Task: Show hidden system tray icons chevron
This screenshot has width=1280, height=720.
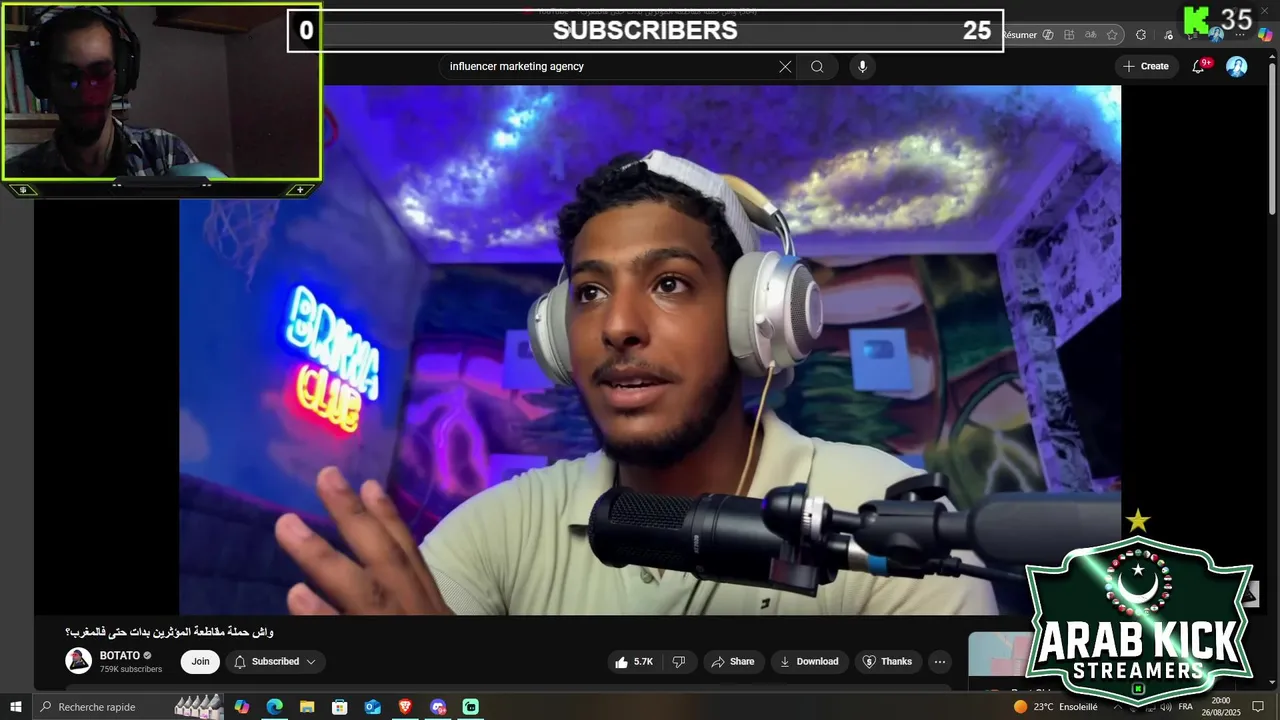Action: [x=1118, y=707]
